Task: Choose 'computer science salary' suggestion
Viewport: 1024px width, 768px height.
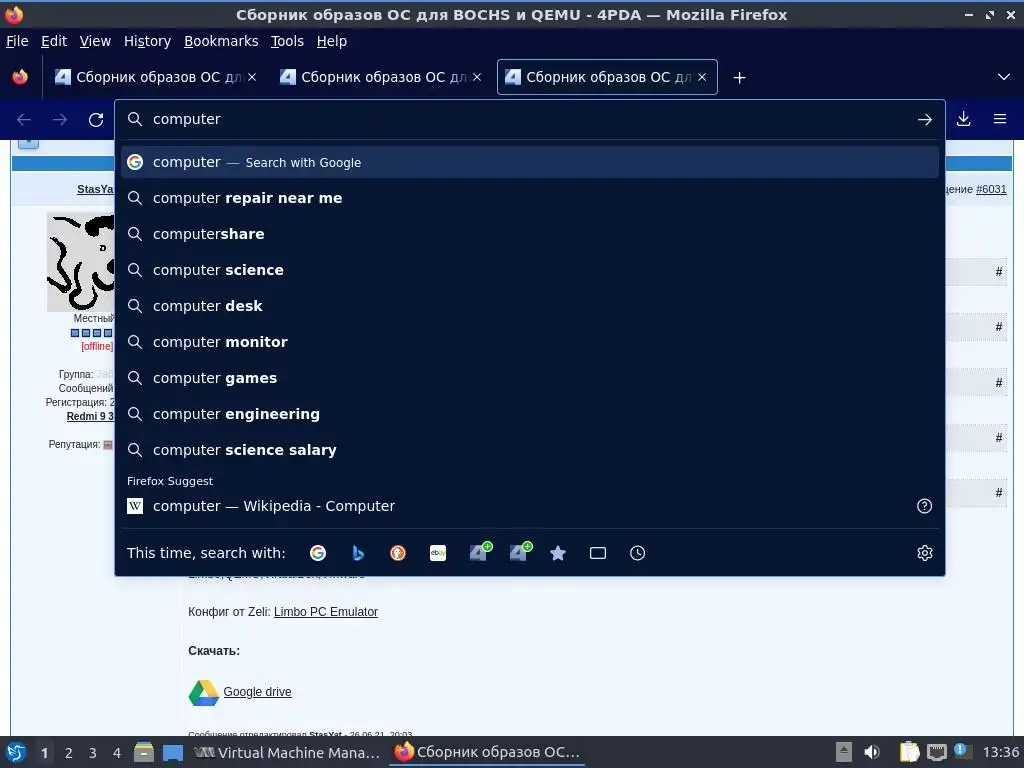Action: [530, 449]
